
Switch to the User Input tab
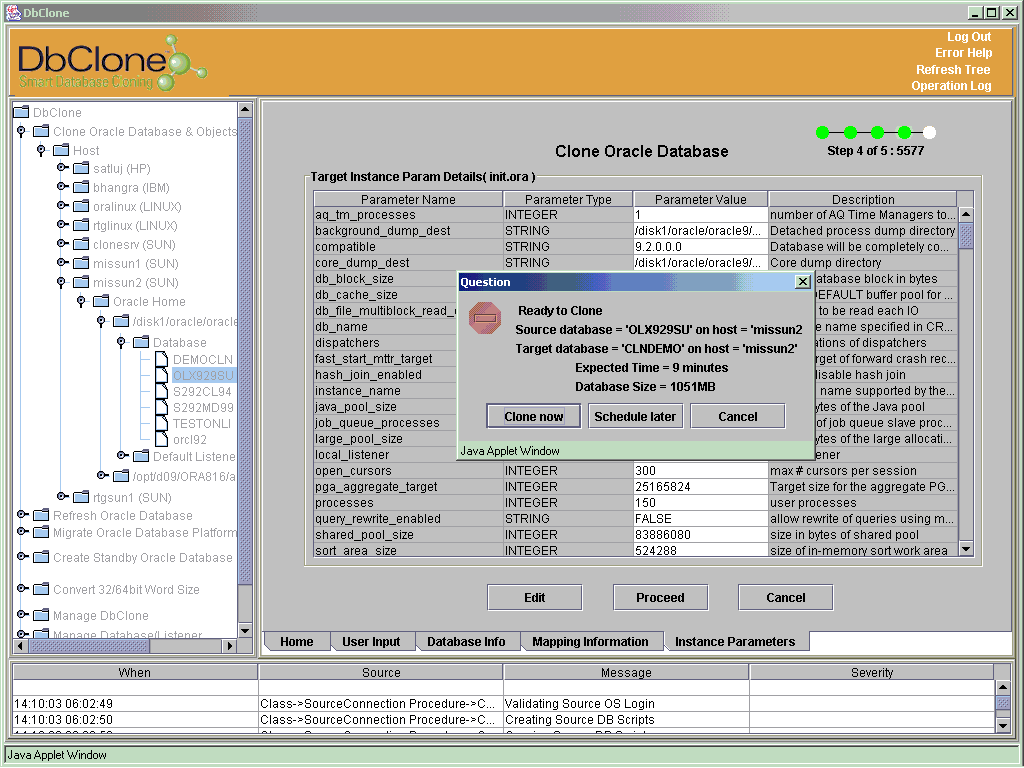[371, 641]
